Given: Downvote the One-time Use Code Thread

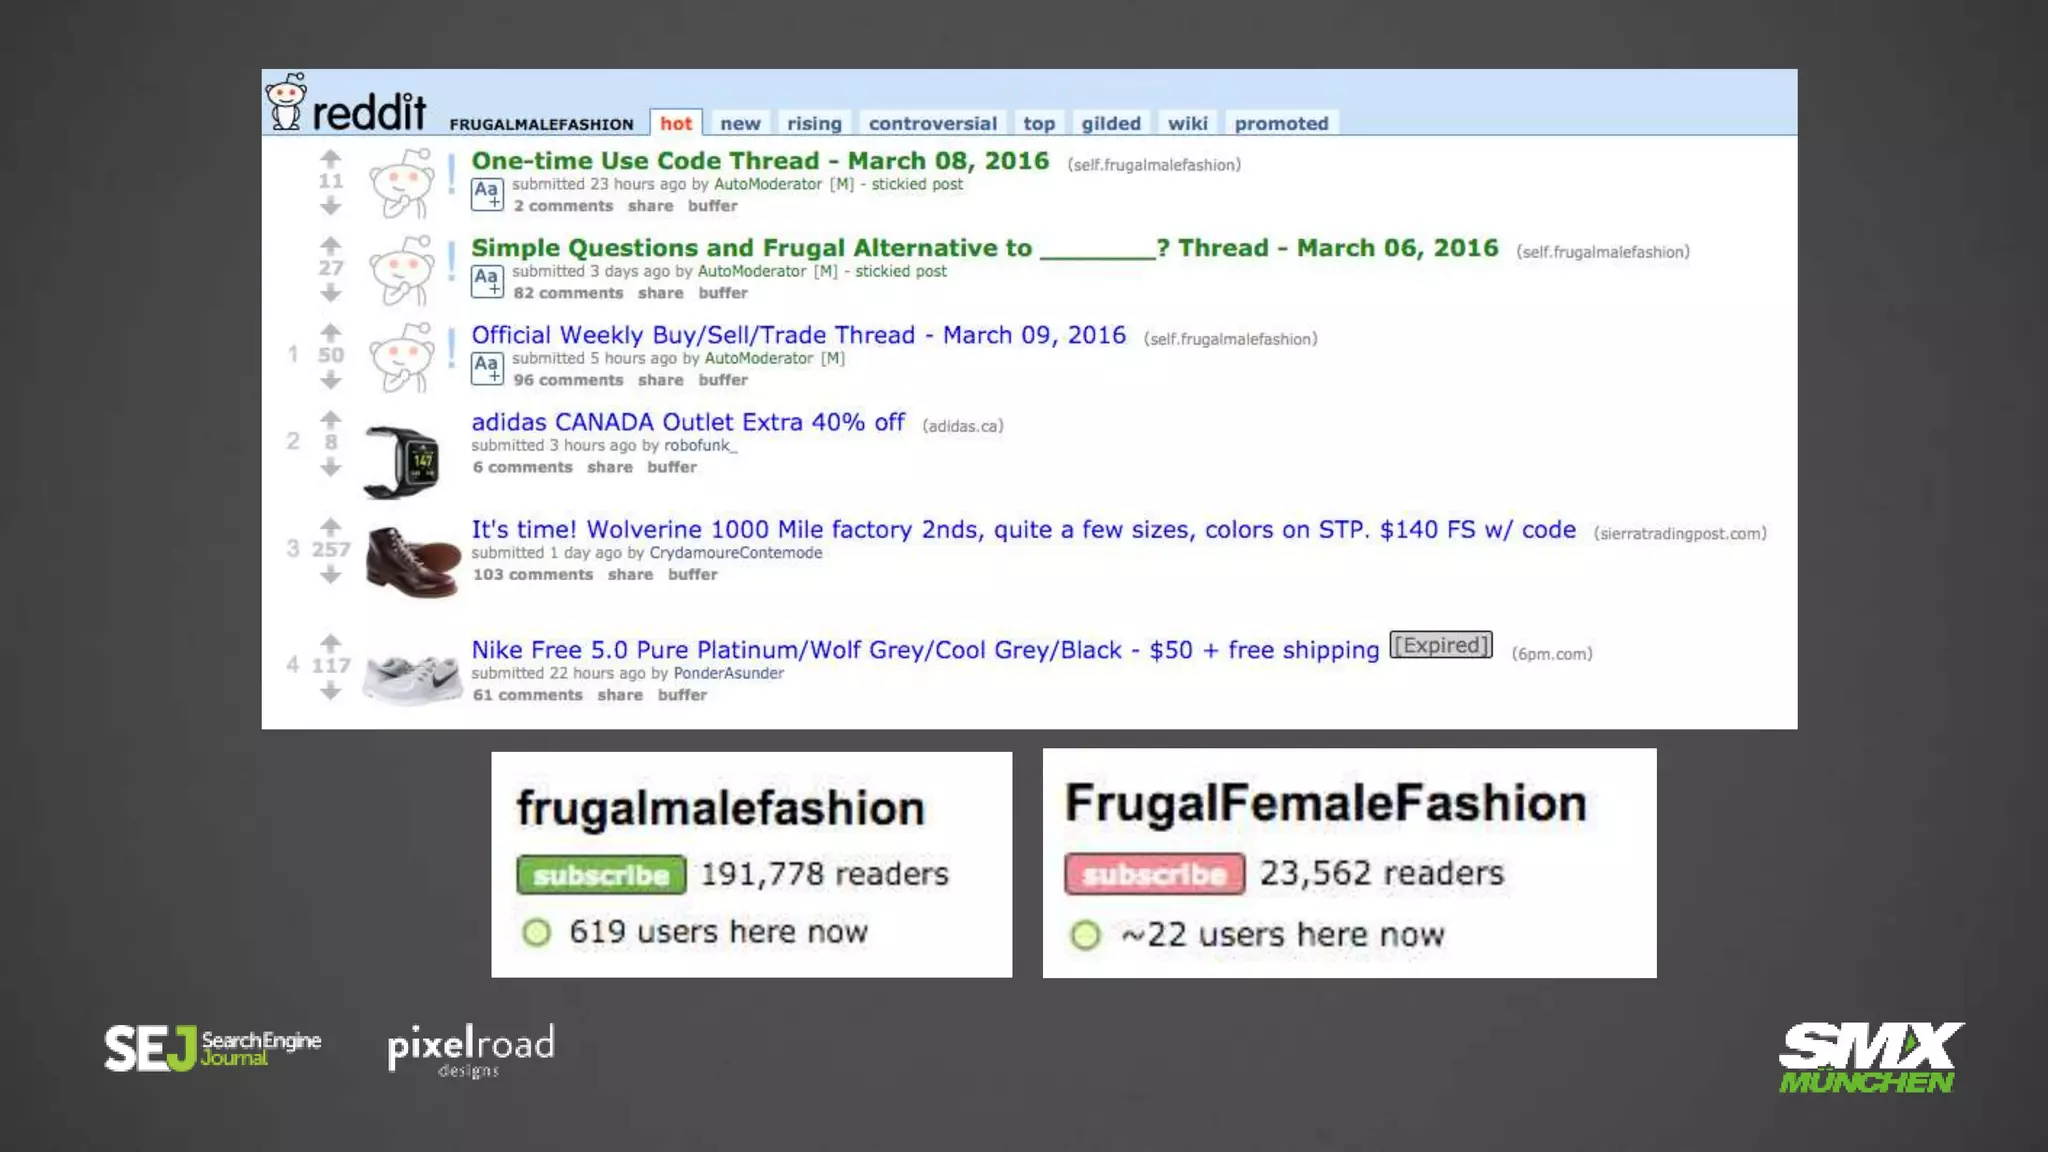Looking at the screenshot, I should click(330, 206).
